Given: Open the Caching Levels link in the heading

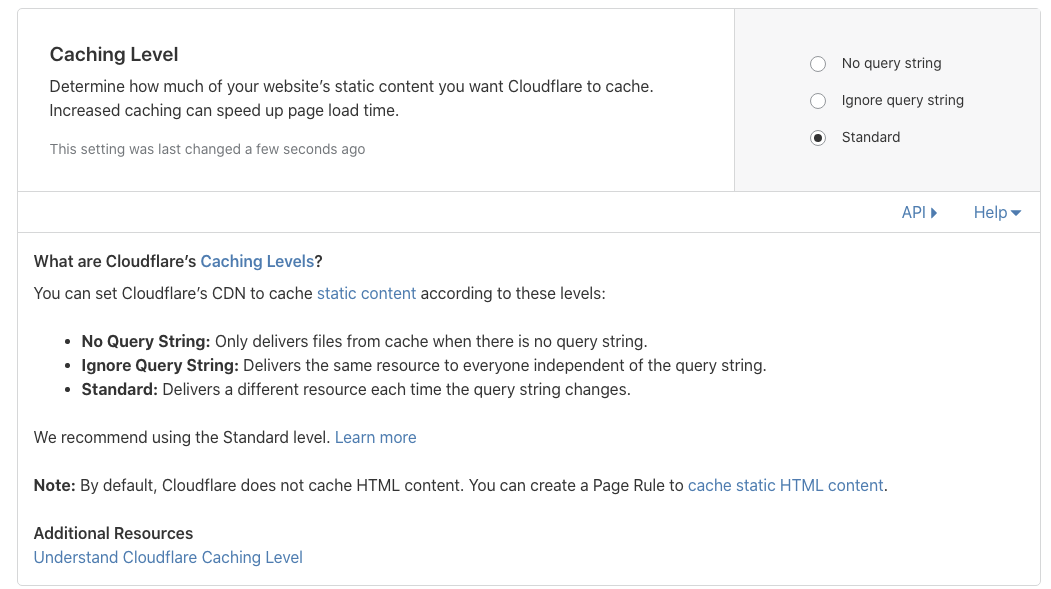Looking at the screenshot, I should (257, 261).
